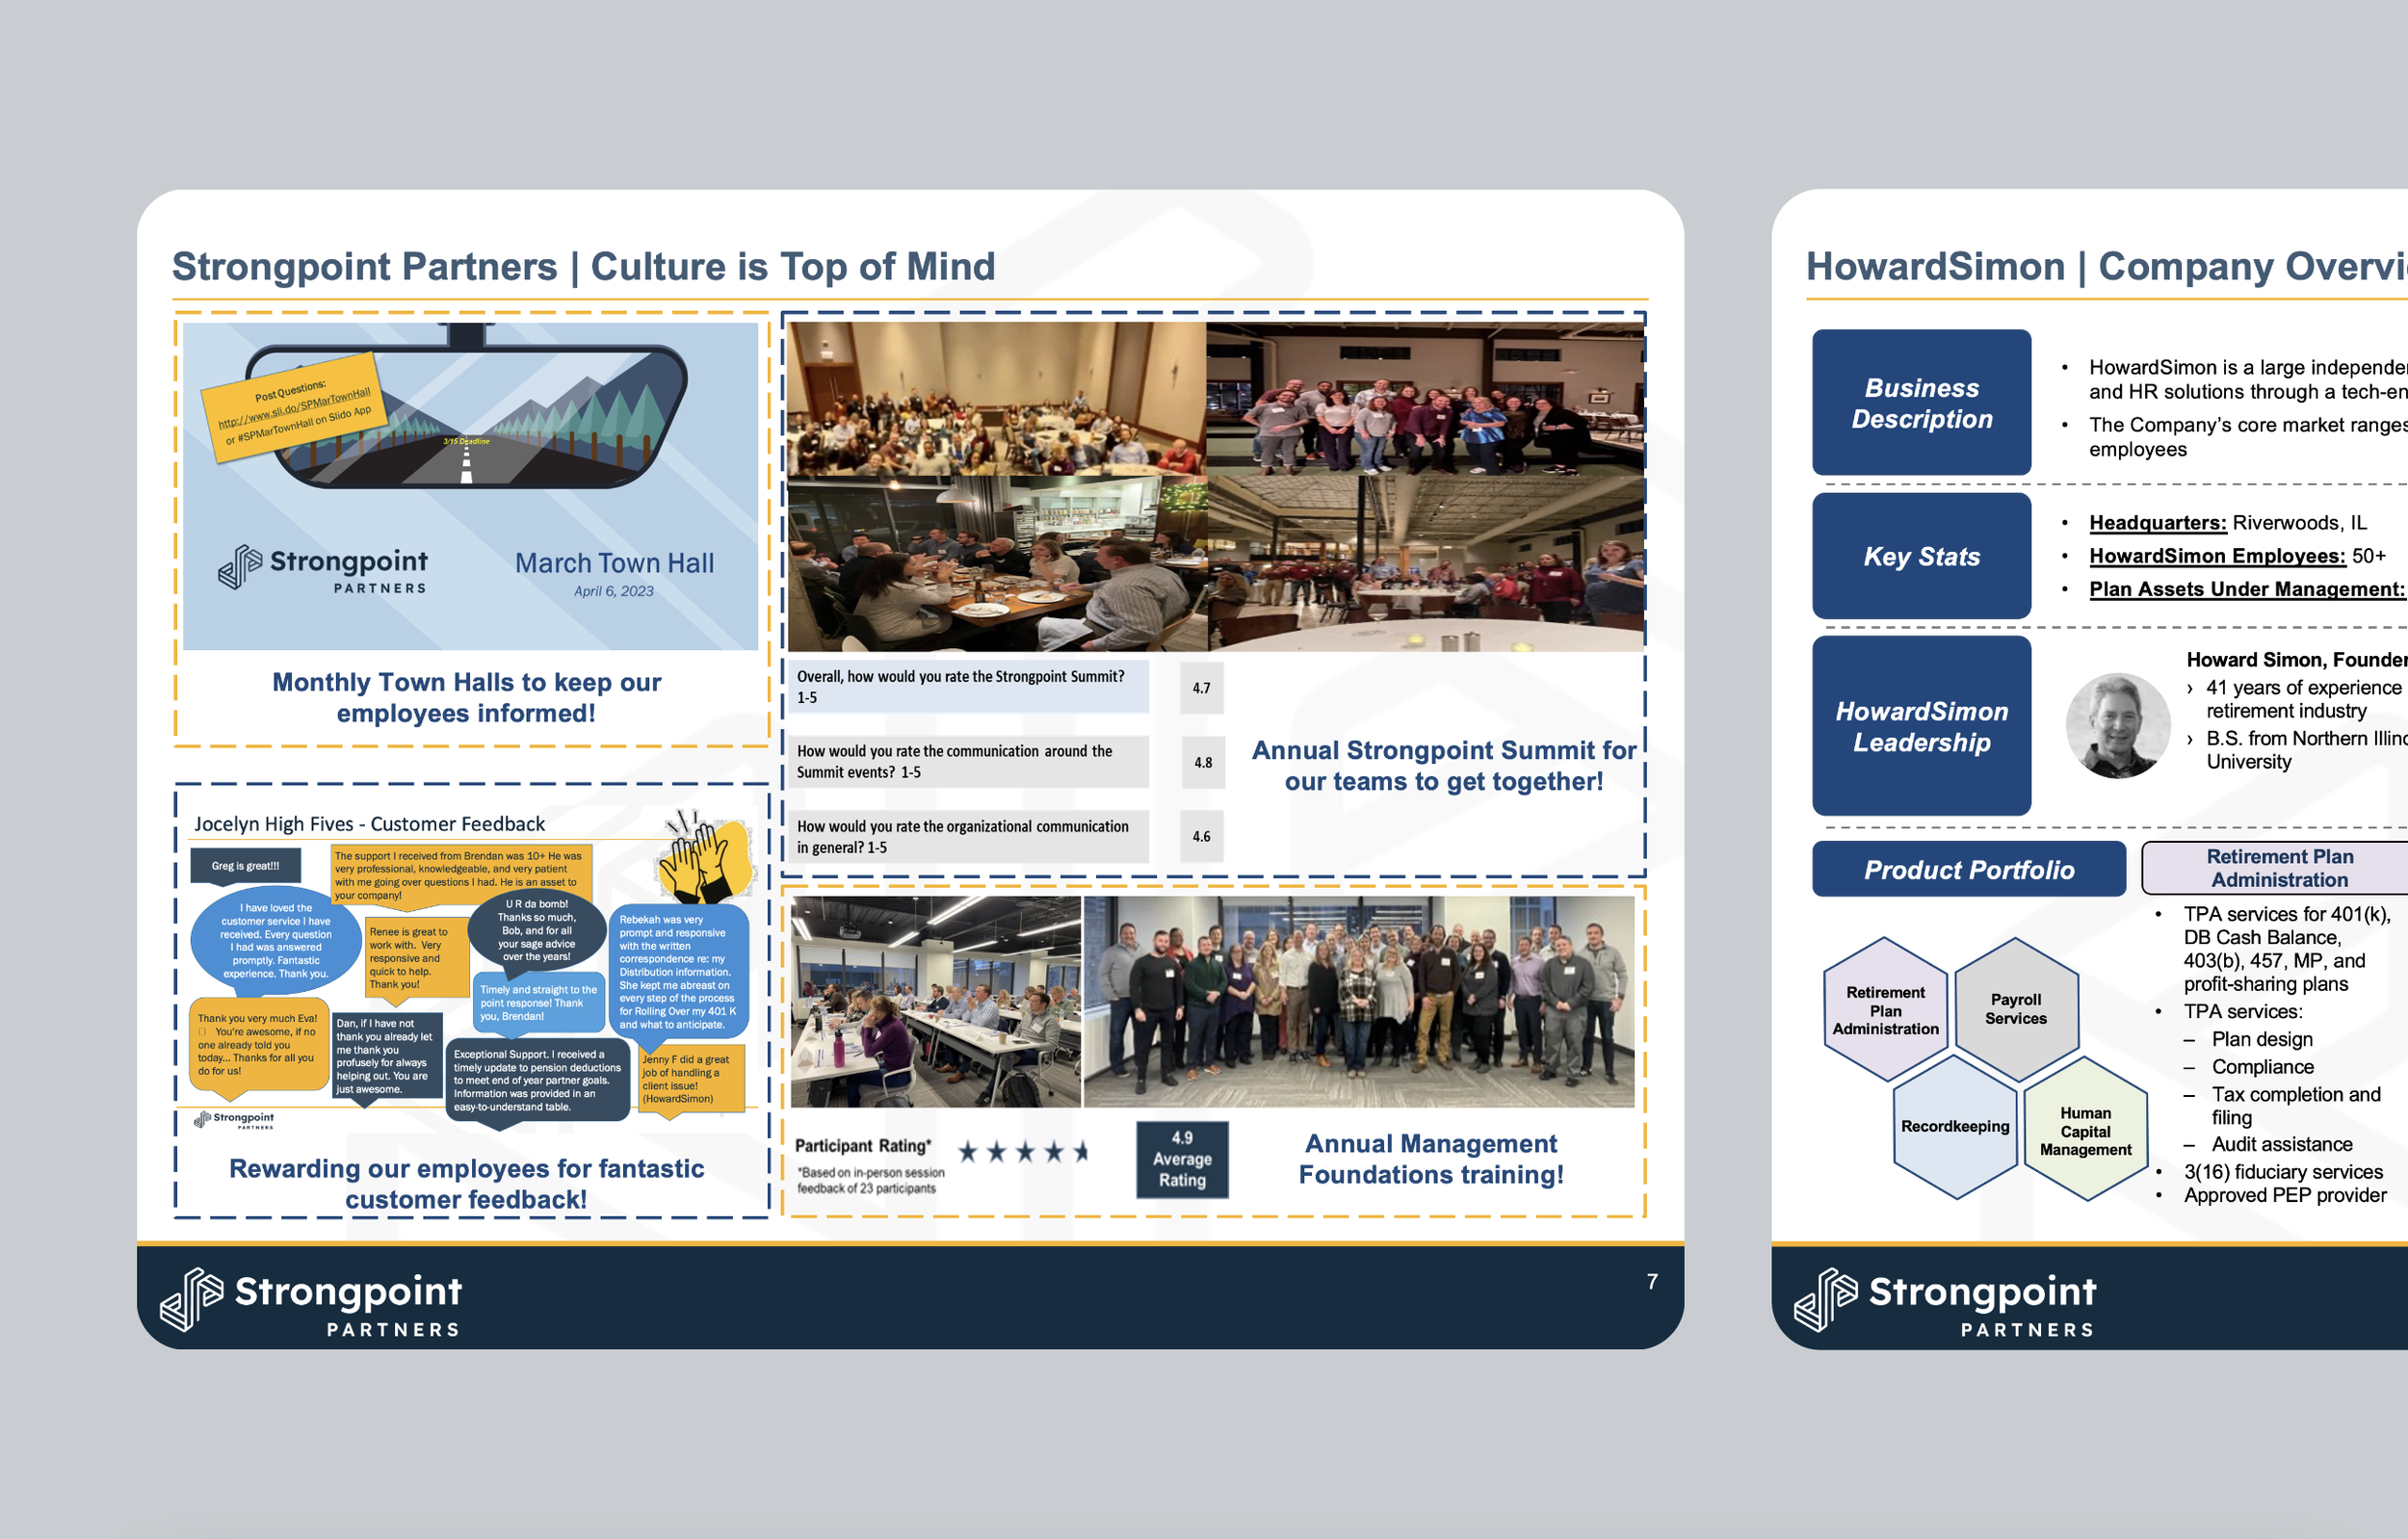The image size is (2408, 1539).
Task: Click the Business Description box
Action: [x=1921, y=402]
